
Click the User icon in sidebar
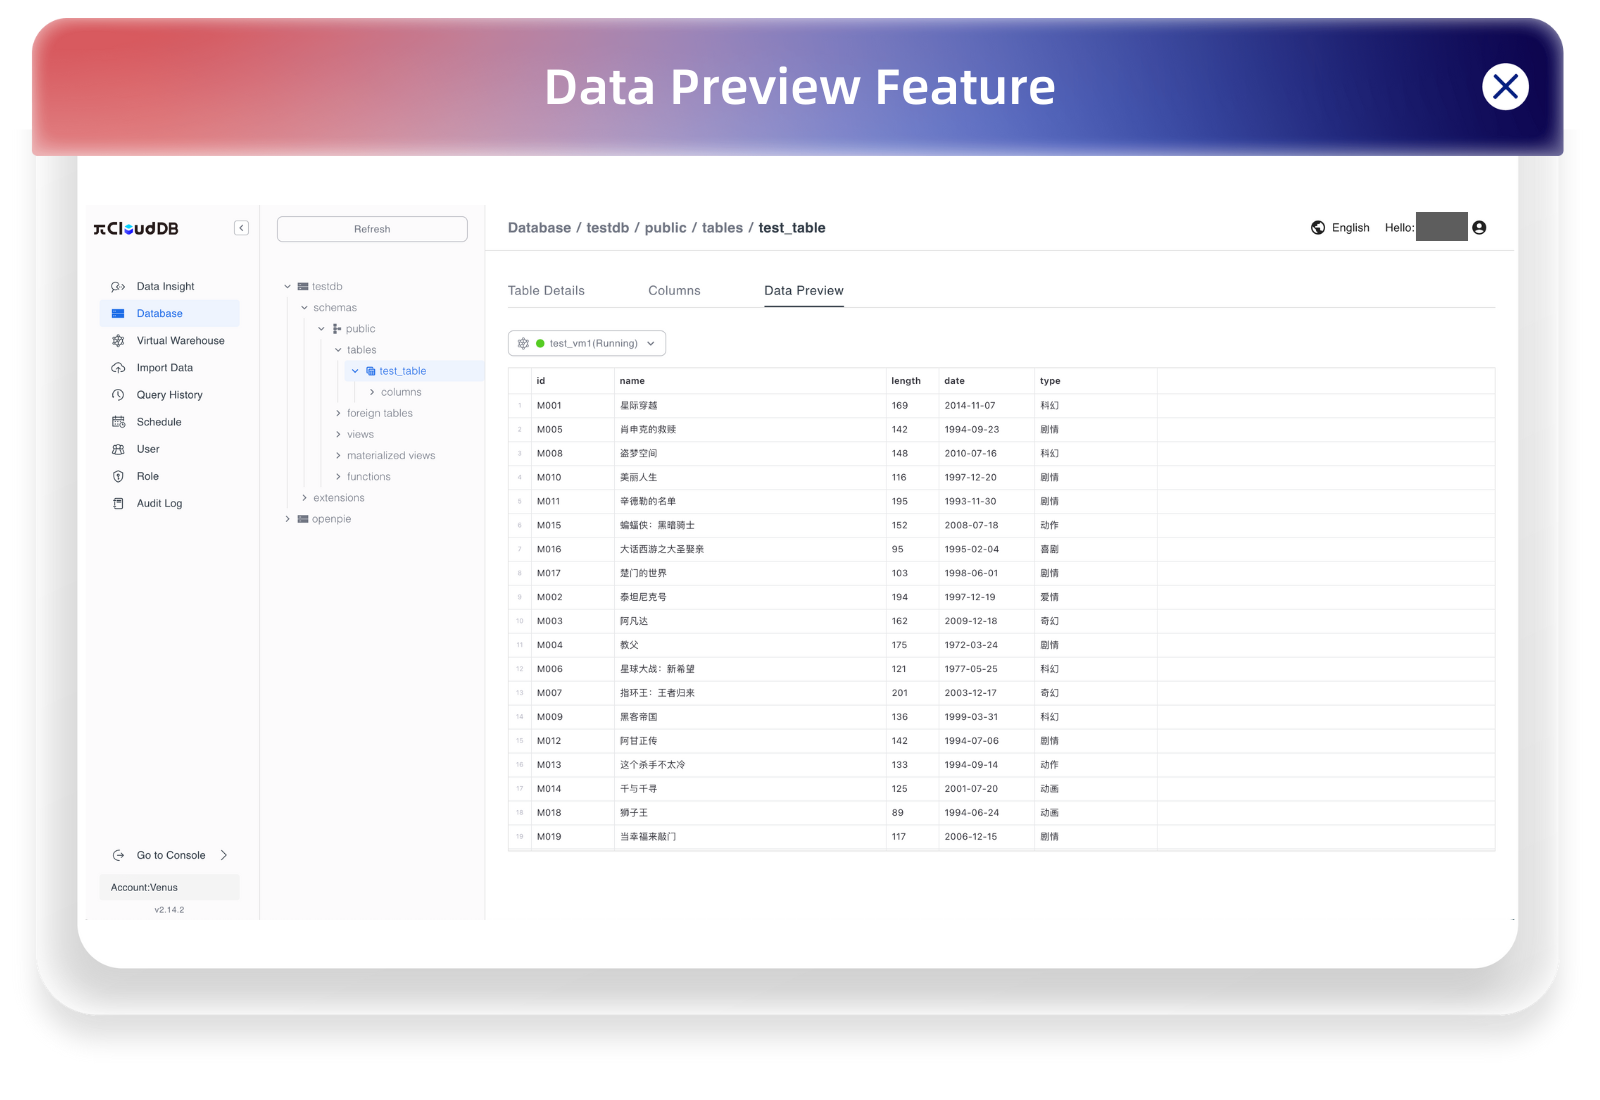click(x=118, y=449)
